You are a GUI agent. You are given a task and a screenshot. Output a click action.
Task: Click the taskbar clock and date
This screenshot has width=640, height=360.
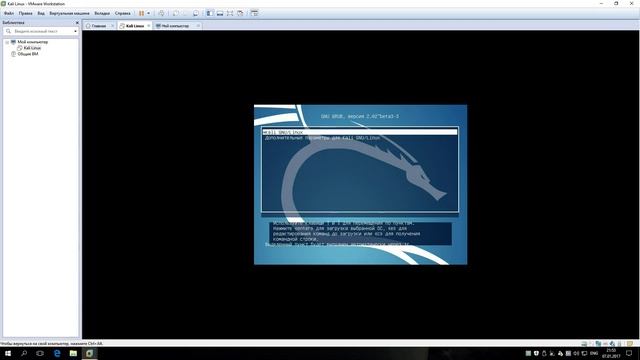[x=611, y=353]
